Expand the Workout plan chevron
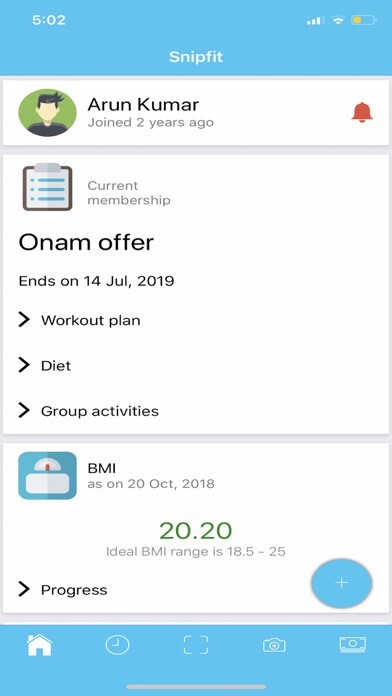The image size is (392, 696). point(24,320)
